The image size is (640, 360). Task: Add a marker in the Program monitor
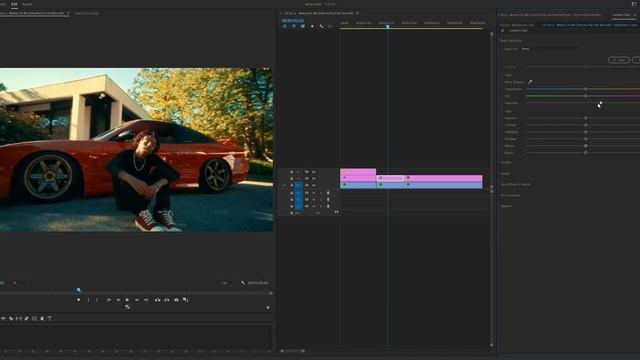pos(78,300)
